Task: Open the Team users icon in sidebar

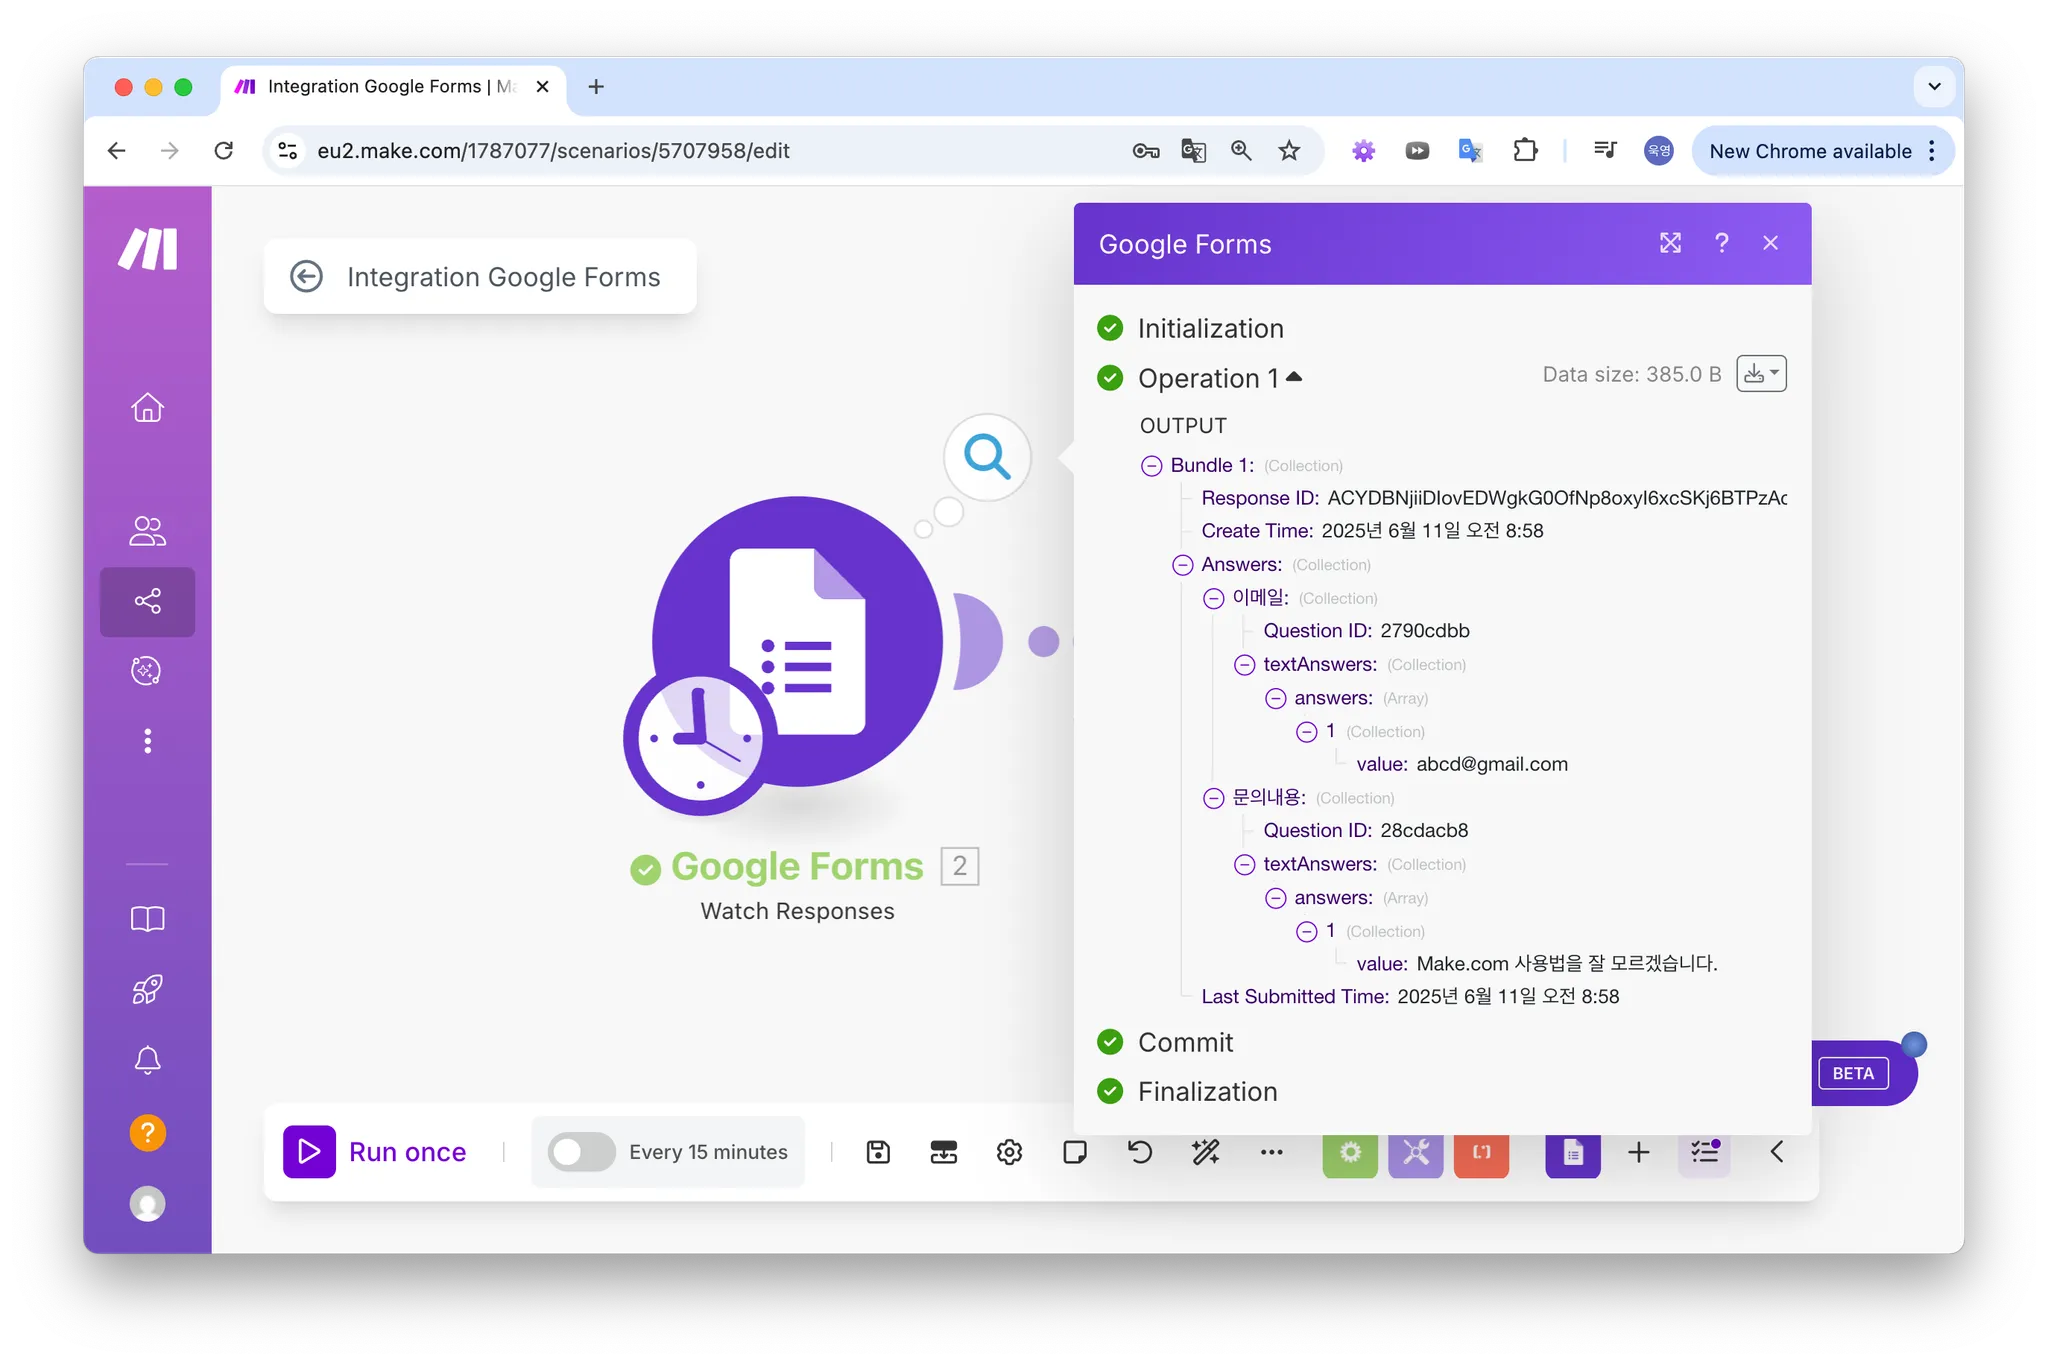Action: point(147,531)
